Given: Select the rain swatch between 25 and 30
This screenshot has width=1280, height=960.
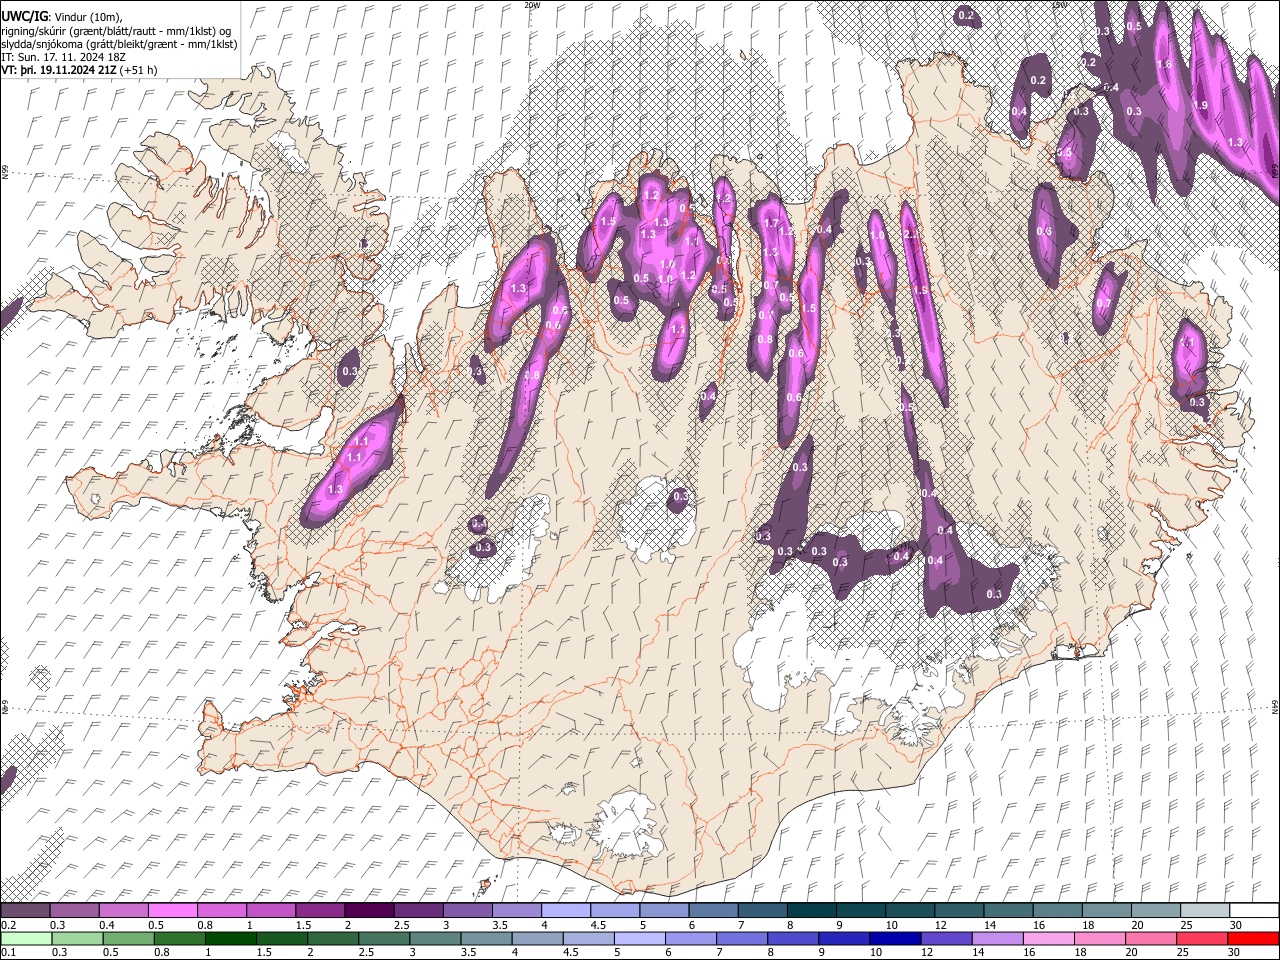Looking at the screenshot, I should click(x=1202, y=938).
